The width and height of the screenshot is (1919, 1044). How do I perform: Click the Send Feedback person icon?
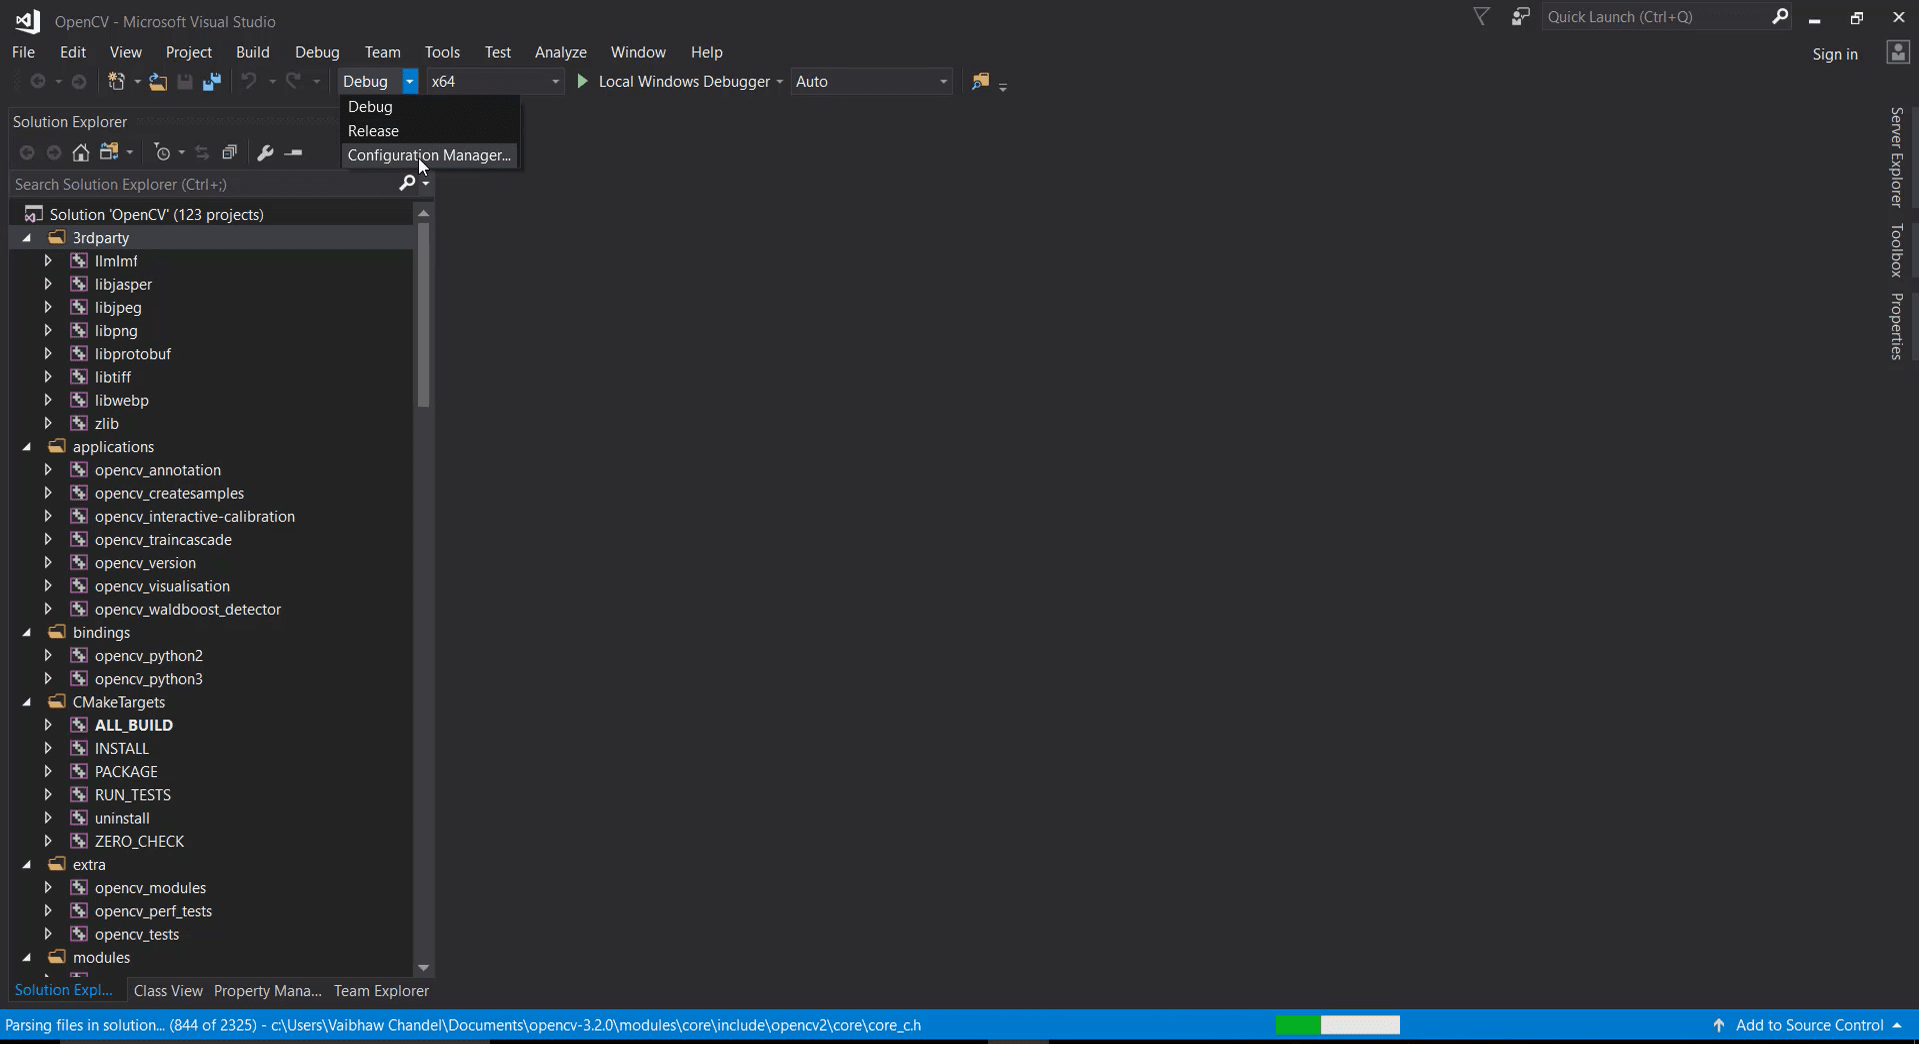(1520, 16)
